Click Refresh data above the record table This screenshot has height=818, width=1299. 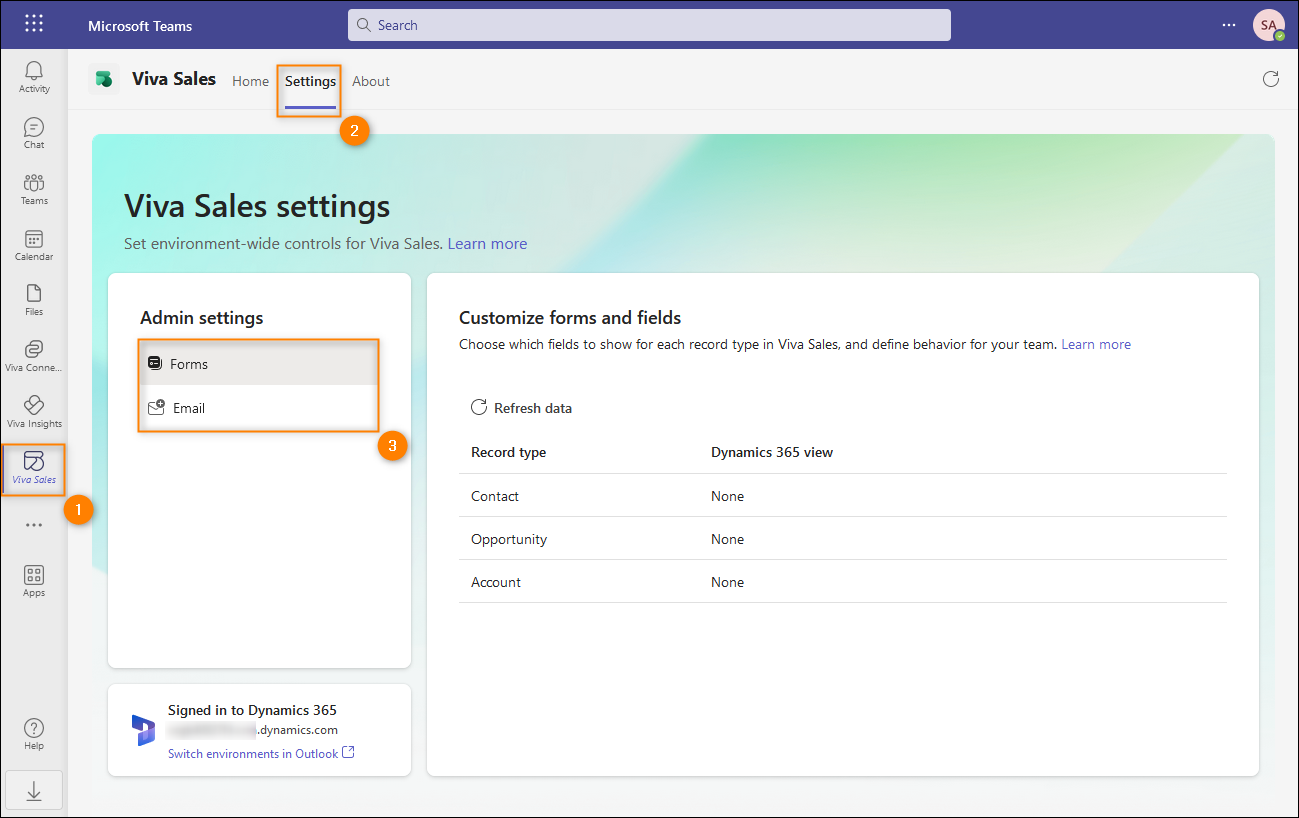(x=521, y=407)
